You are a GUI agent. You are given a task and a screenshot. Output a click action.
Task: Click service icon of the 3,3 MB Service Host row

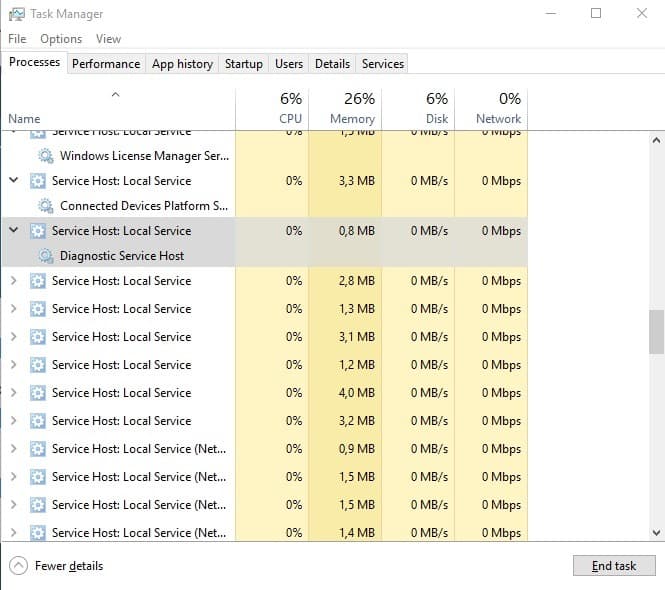pyautogui.click(x=38, y=181)
